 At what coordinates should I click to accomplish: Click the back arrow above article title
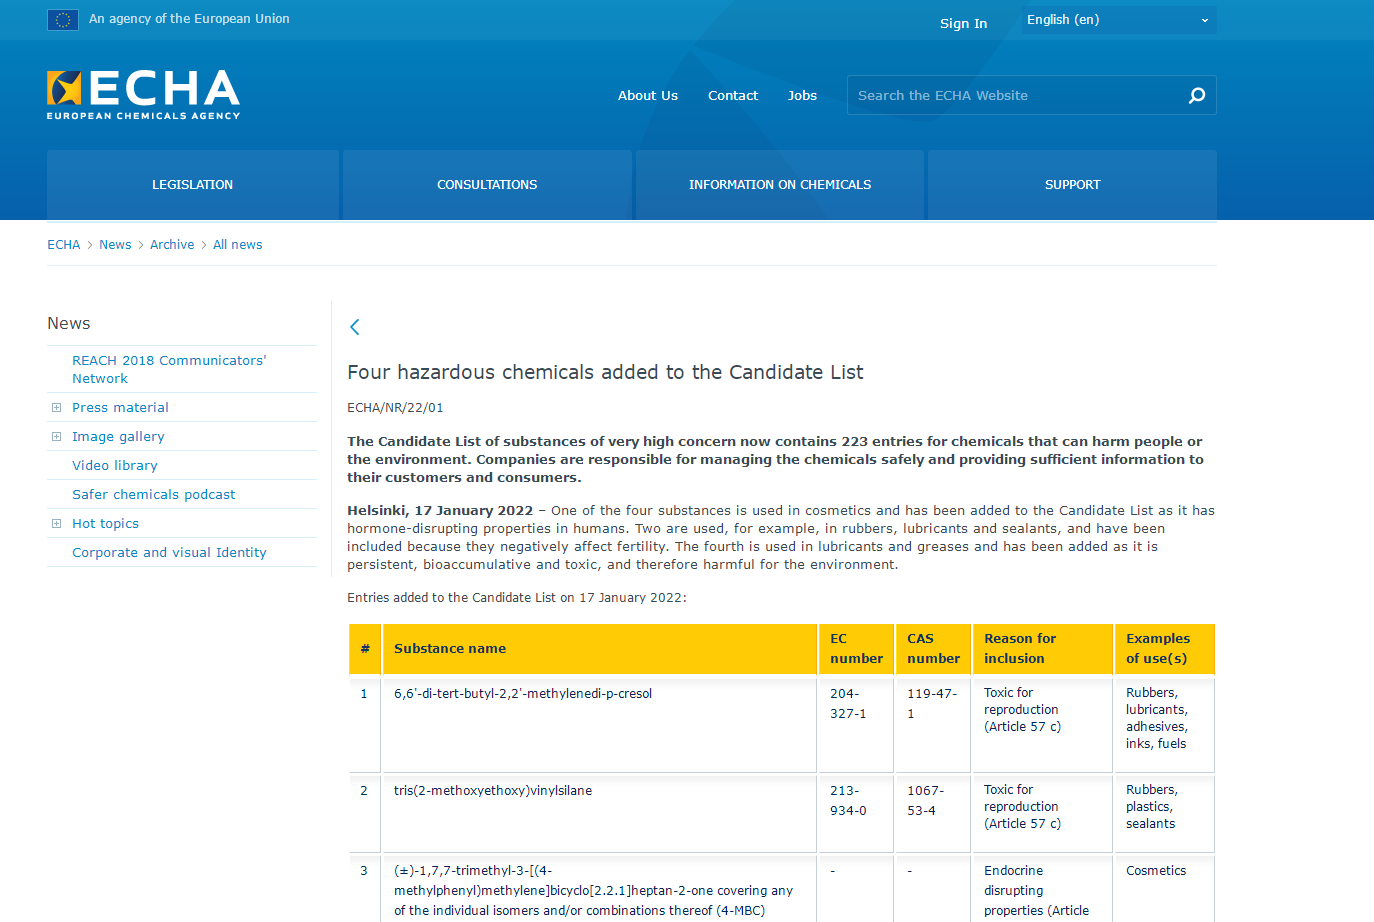click(354, 327)
